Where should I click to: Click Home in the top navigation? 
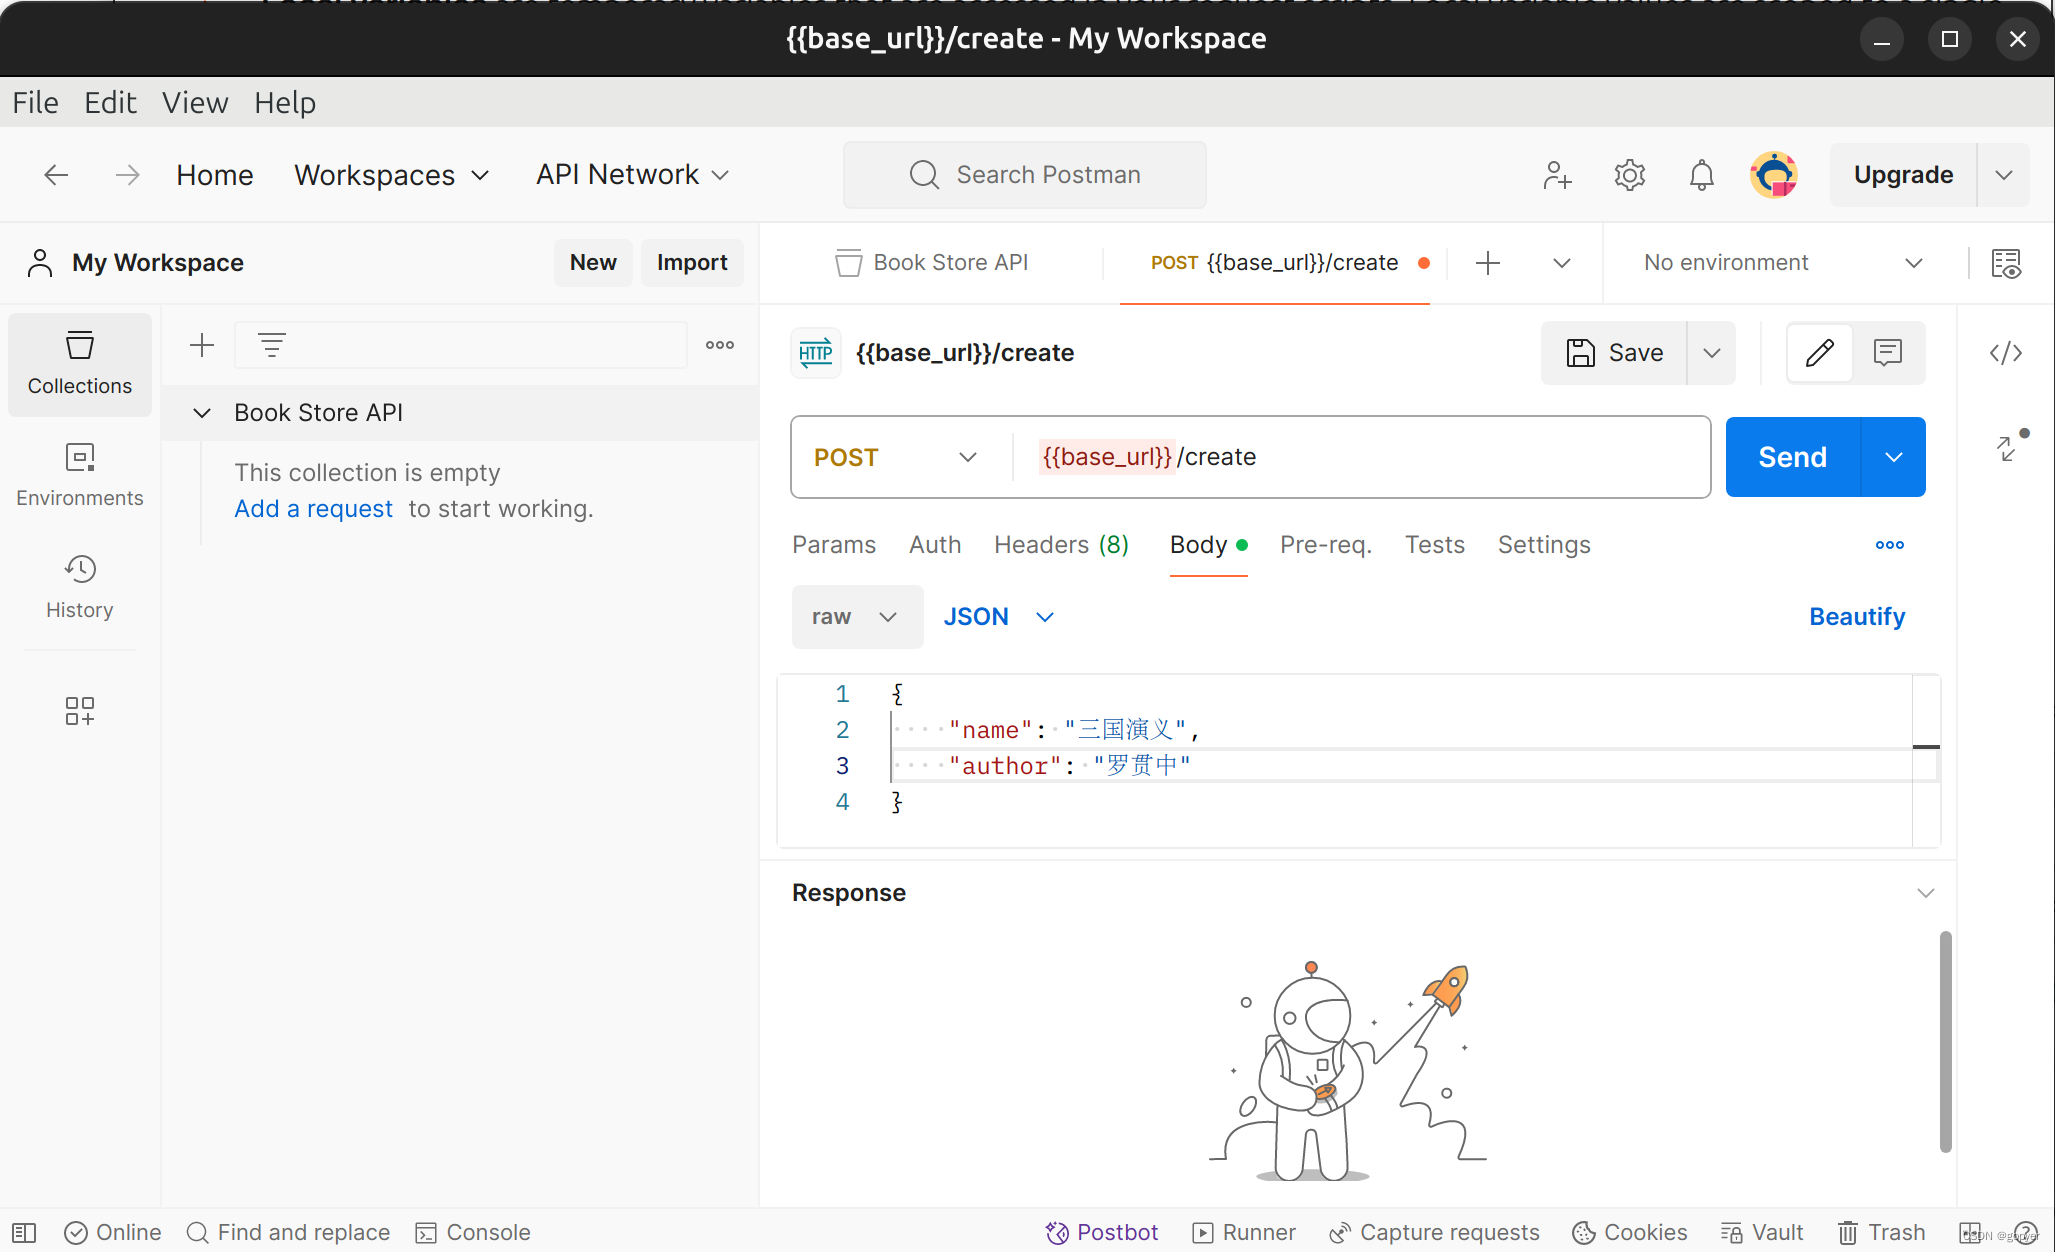pos(215,175)
